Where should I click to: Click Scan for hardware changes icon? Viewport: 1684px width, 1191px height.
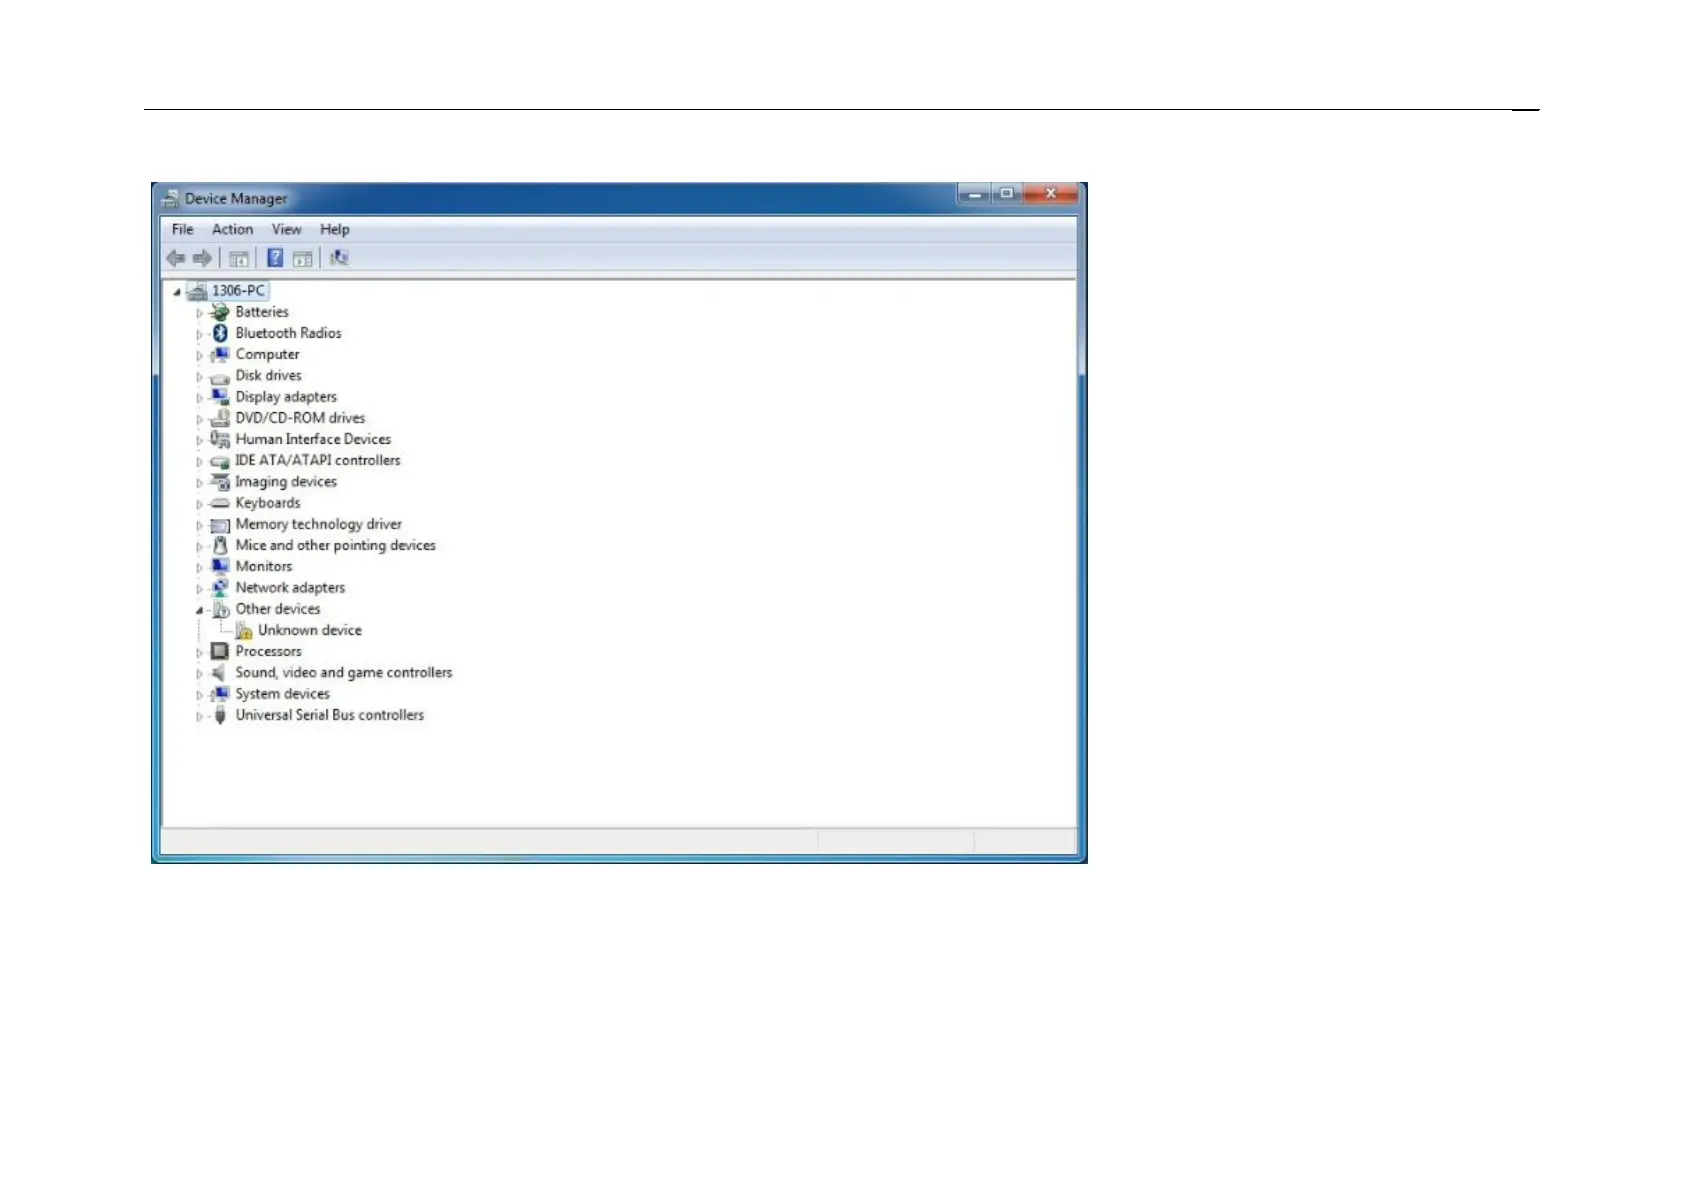[339, 258]
